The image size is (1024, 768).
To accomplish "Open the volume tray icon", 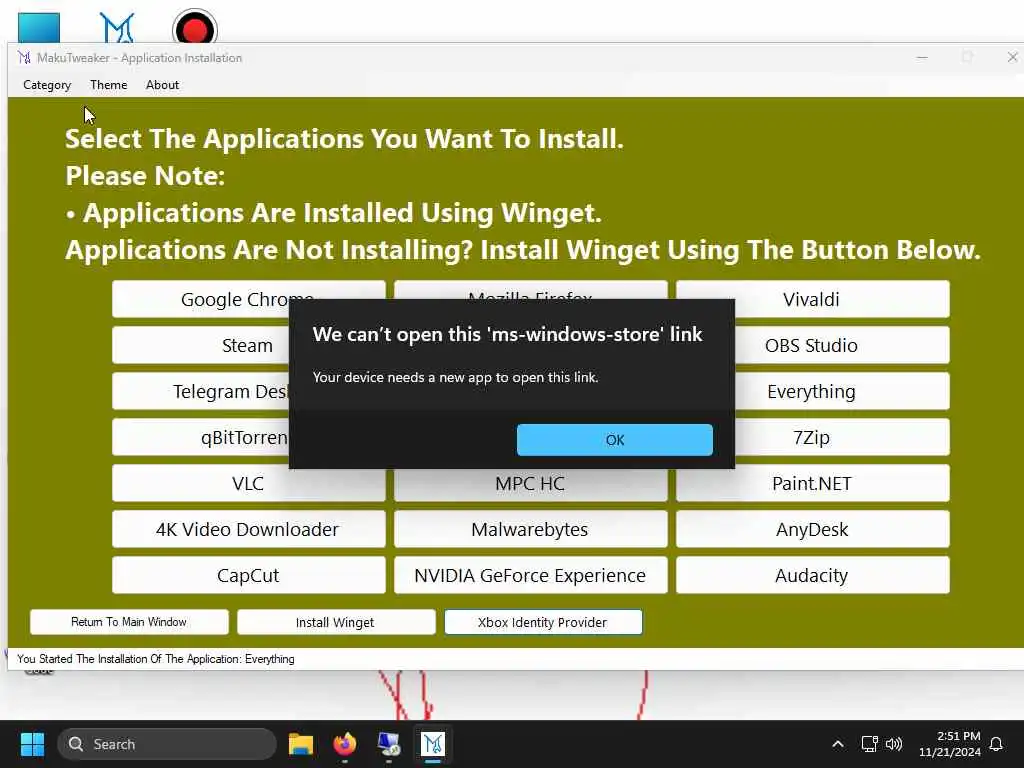I will click(x=894, y=744).
